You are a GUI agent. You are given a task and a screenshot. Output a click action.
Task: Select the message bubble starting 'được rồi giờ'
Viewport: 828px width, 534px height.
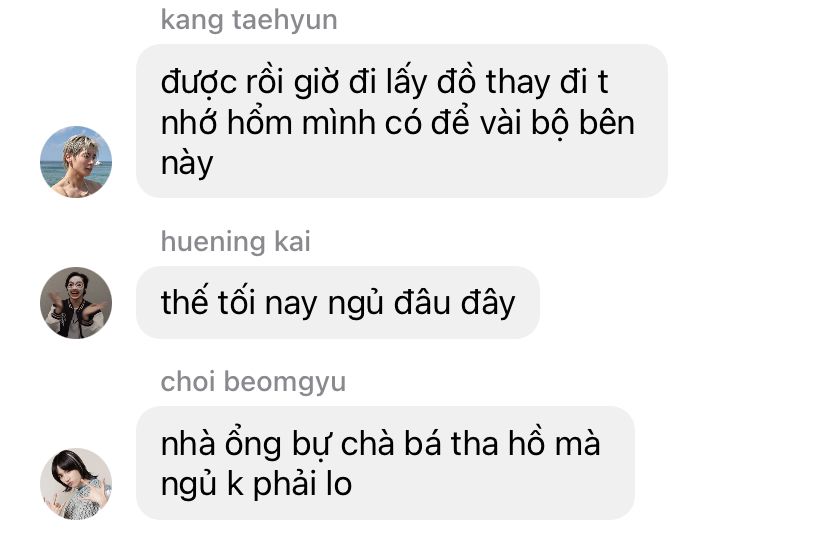point(402,121)
